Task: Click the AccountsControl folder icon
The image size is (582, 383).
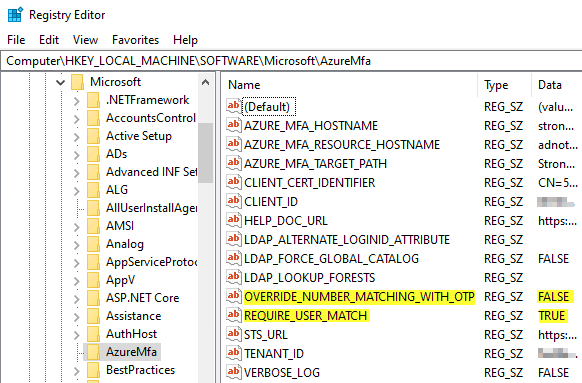Action: click(x=94, y=118)
